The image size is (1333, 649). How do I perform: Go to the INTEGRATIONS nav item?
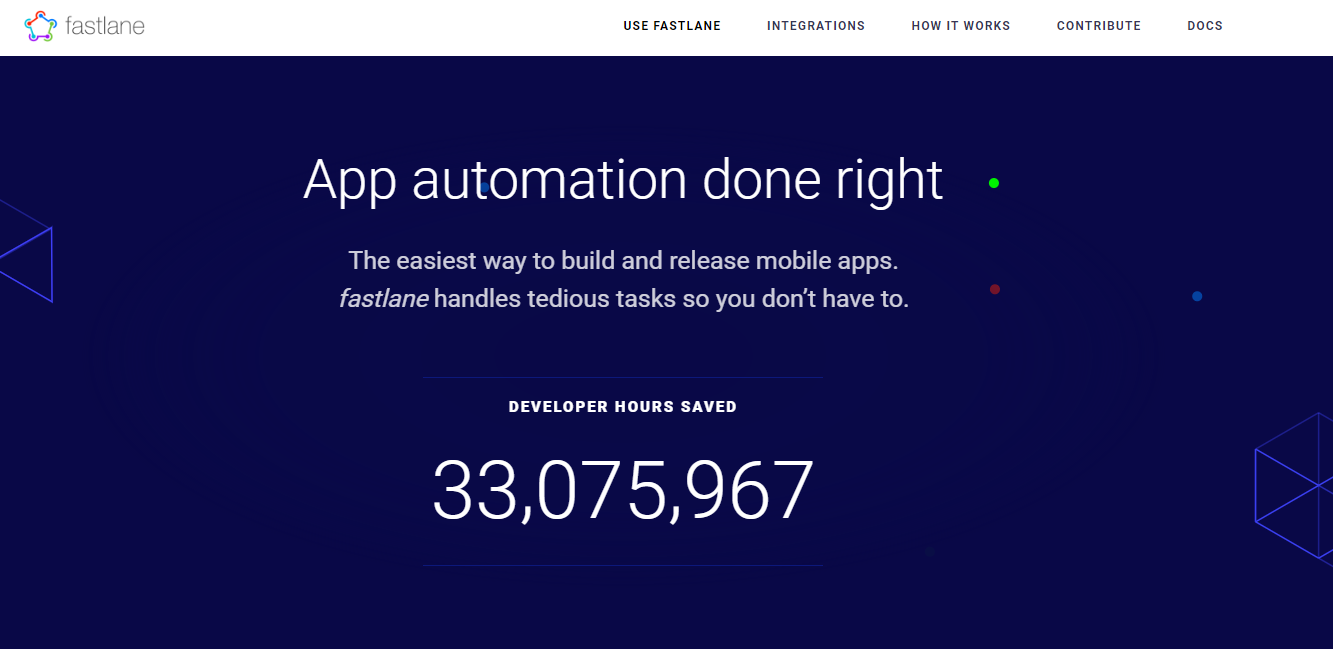816,26
